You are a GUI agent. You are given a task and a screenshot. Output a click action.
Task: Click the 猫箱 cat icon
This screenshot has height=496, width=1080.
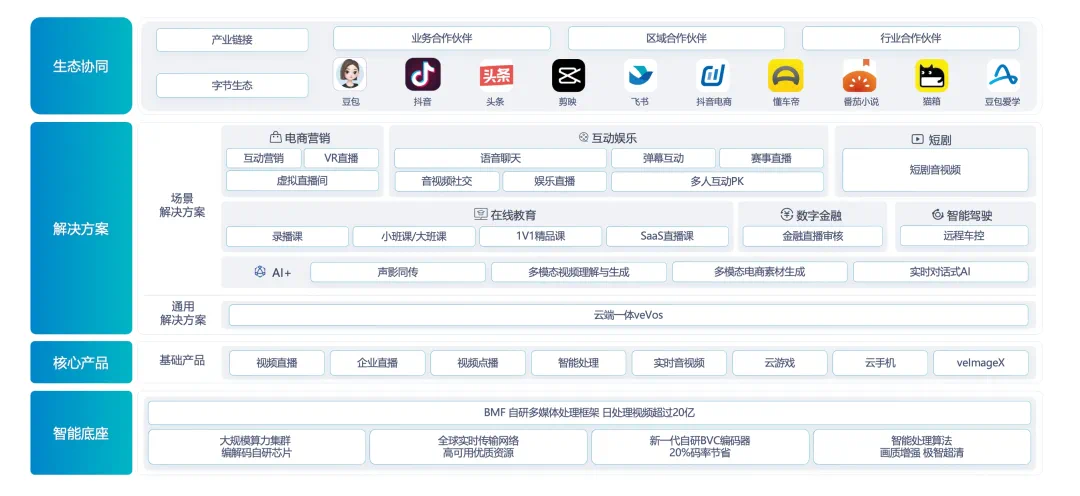tap(932, 75)
